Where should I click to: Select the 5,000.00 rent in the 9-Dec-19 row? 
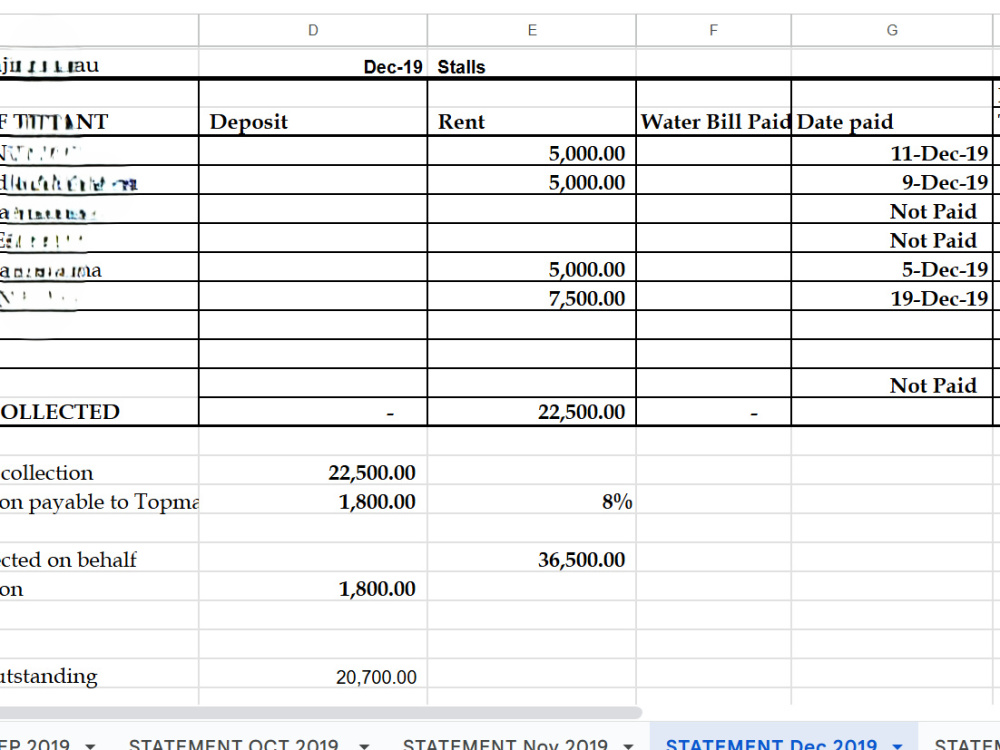coord(532,180)
